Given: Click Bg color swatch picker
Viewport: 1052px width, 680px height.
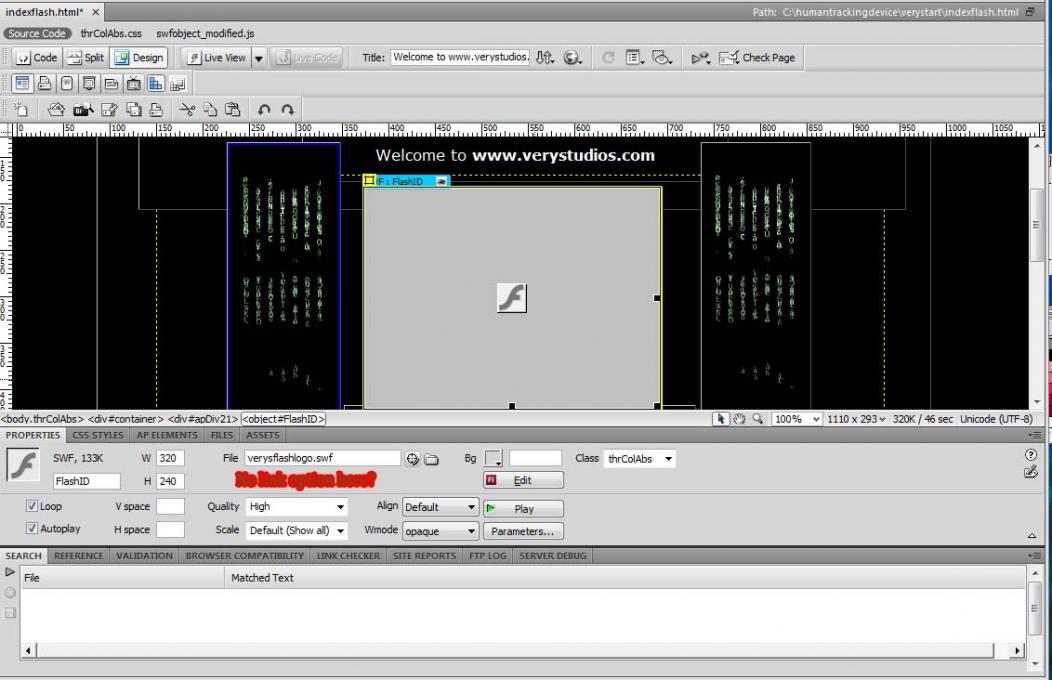Looking at the screenshot, I should coord(493,458).
